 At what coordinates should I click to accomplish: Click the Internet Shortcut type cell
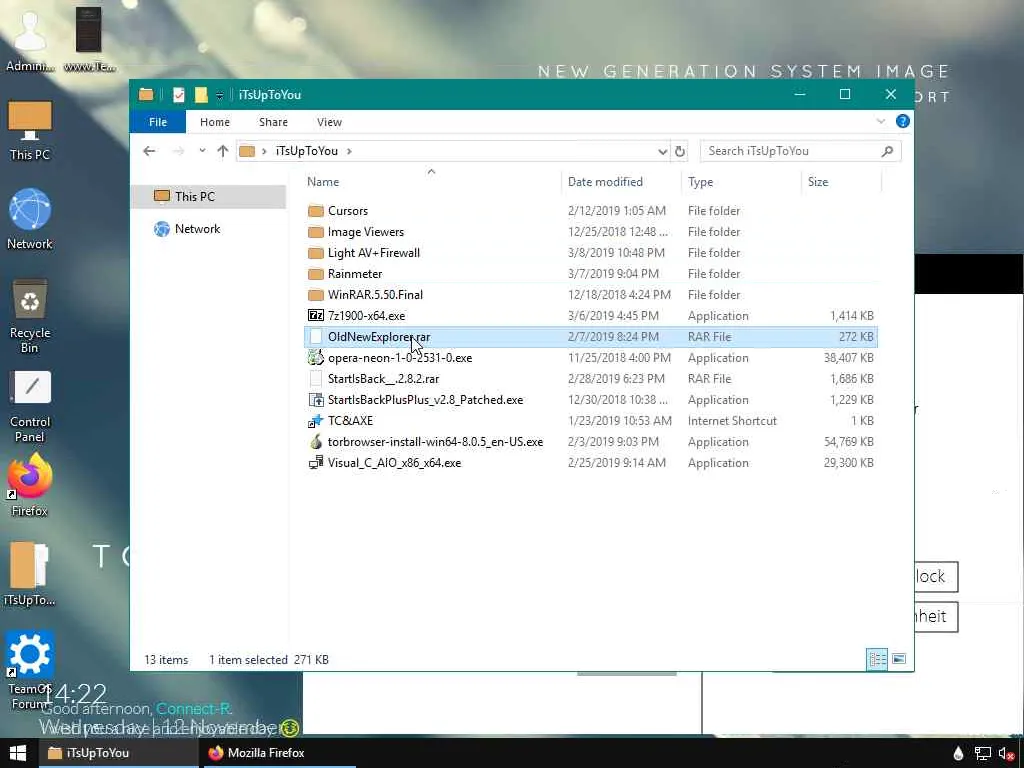coord(732,421)
